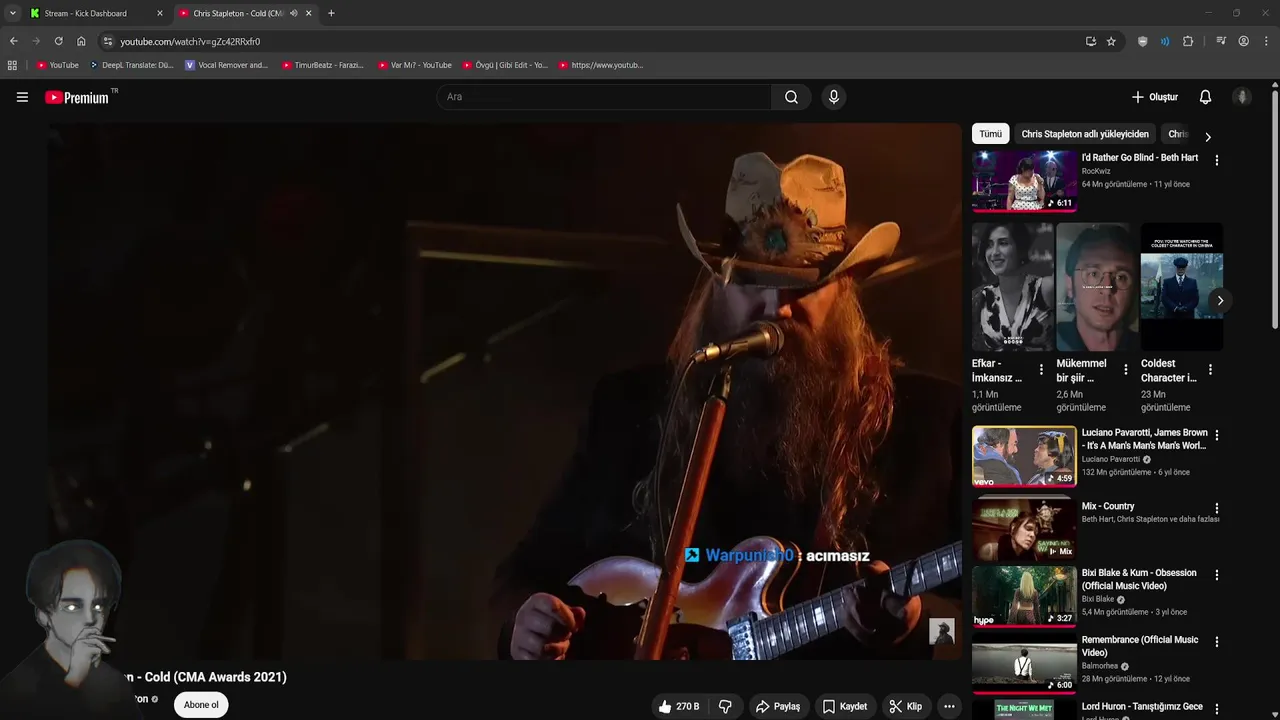Open Vocal Remover bookmark
The image size is (1280, 720).
227,65
